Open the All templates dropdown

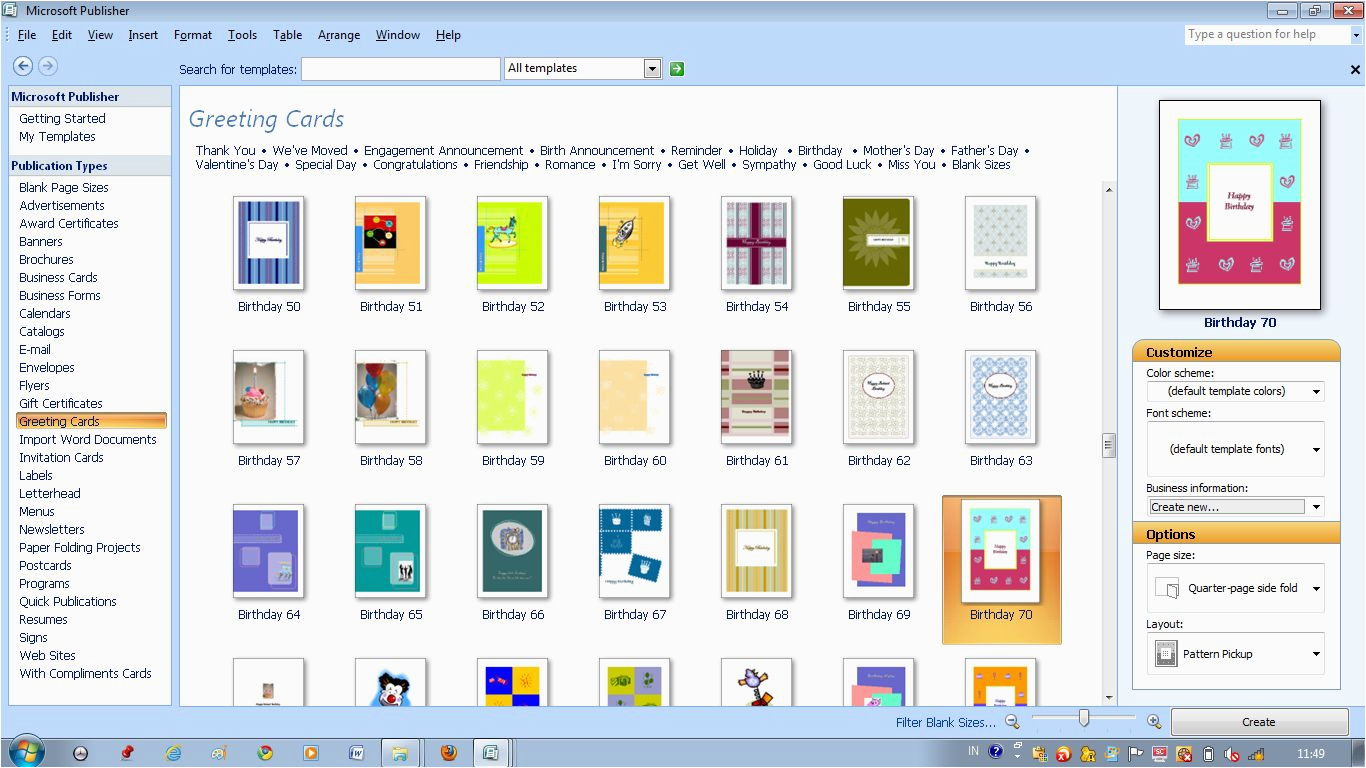[652, 68]
